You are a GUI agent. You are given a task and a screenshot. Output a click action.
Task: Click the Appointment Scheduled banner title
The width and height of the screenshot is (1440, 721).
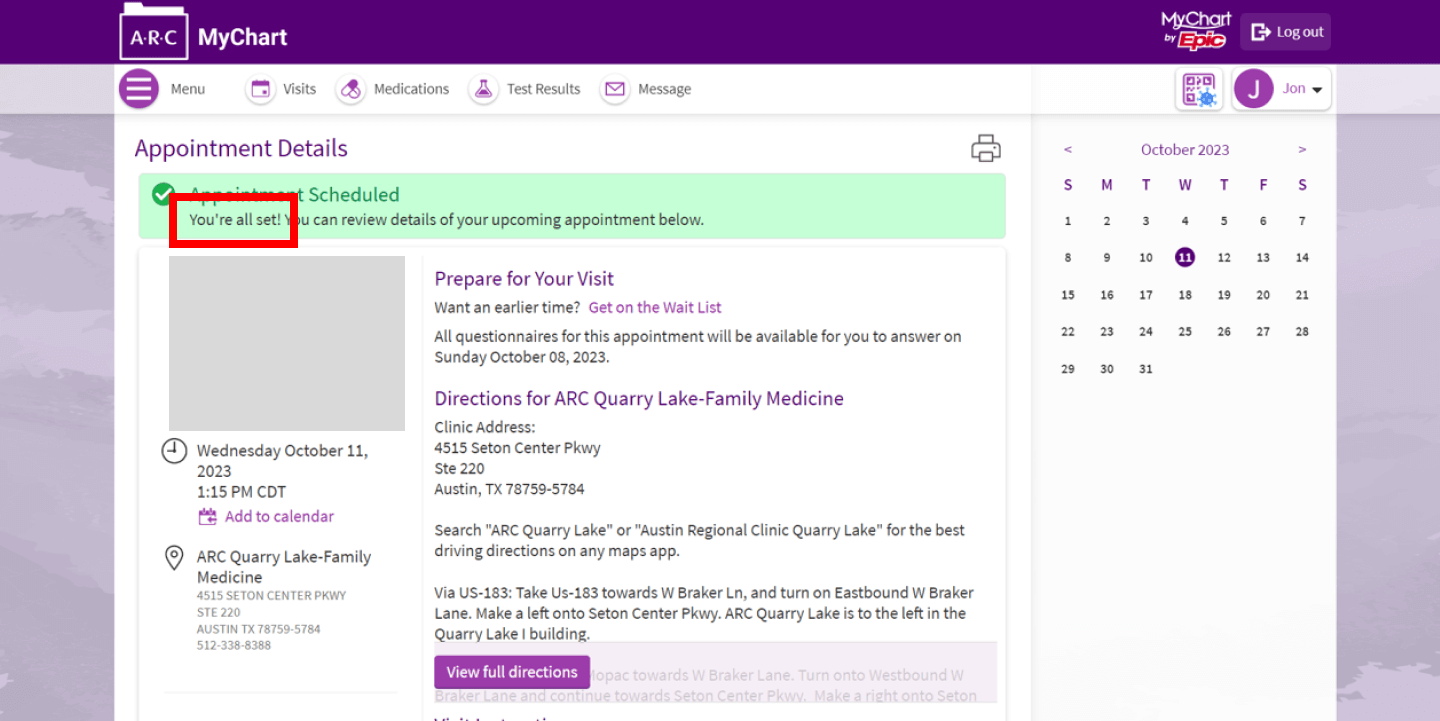point(294,195)
